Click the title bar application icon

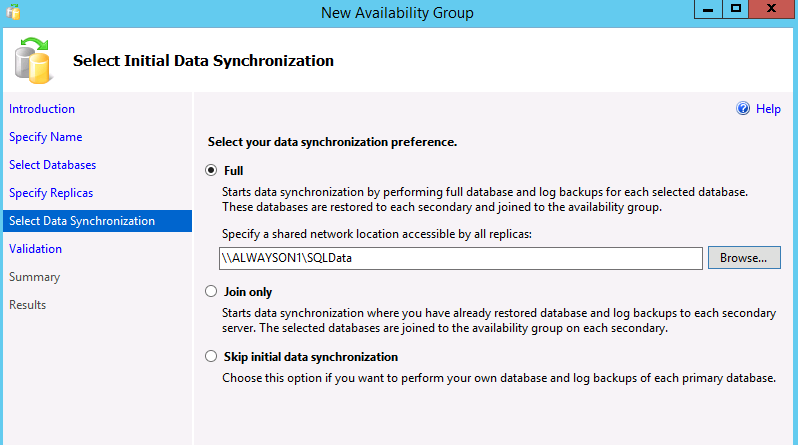[x=13, y=12]
